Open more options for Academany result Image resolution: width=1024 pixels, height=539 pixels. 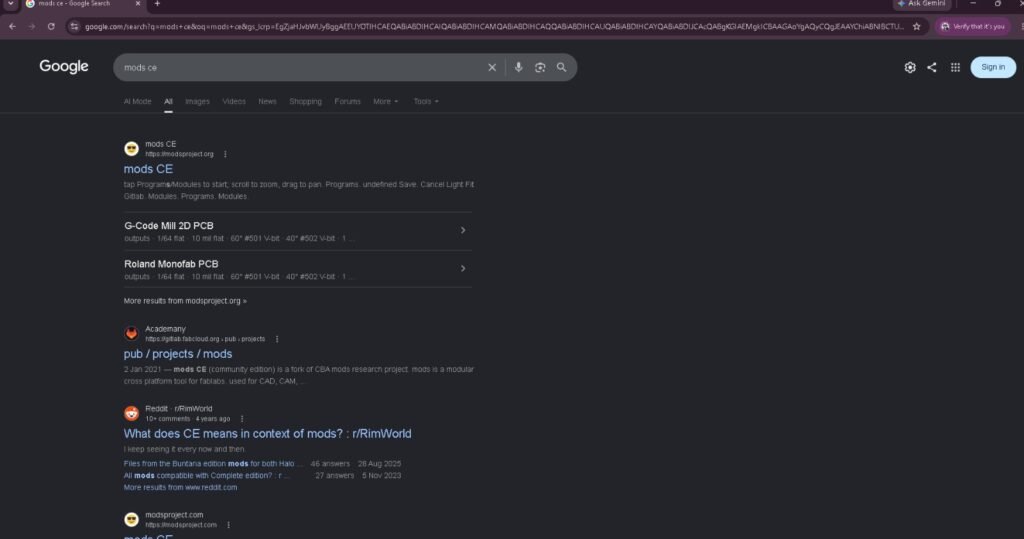click(x=277, y=339)
